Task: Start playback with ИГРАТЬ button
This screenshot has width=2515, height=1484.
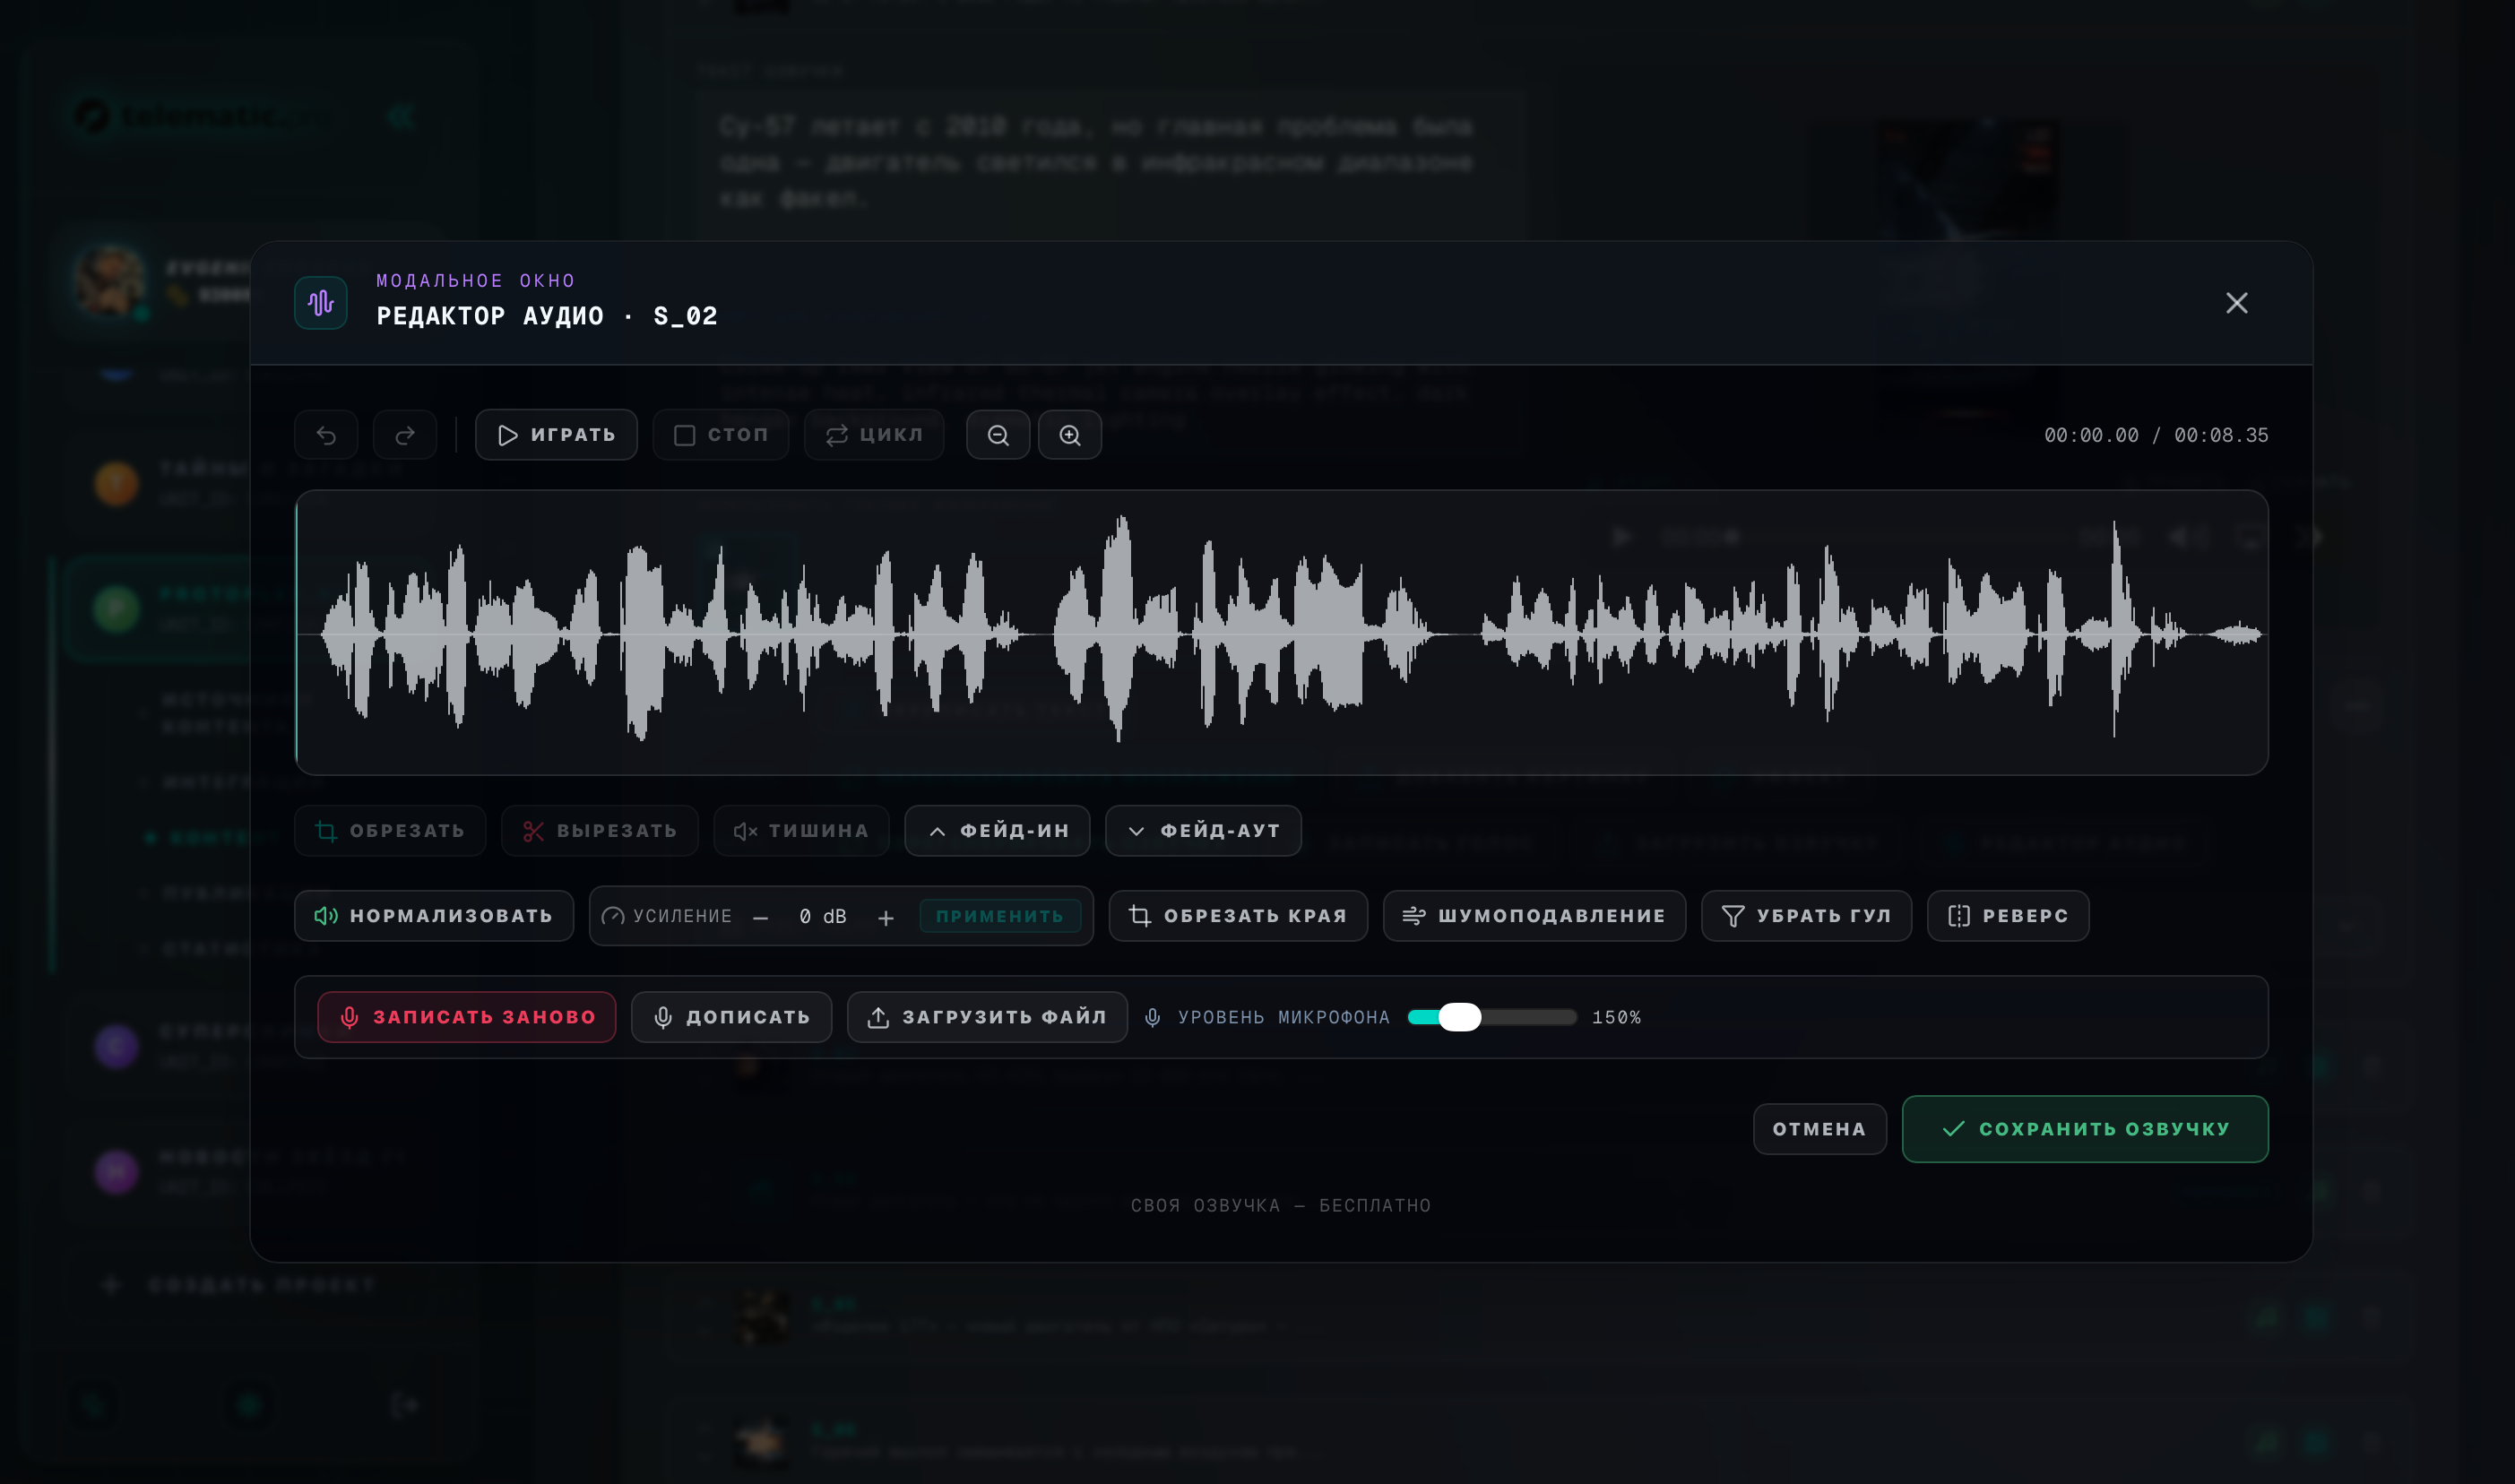Action: tap(556, 435)
